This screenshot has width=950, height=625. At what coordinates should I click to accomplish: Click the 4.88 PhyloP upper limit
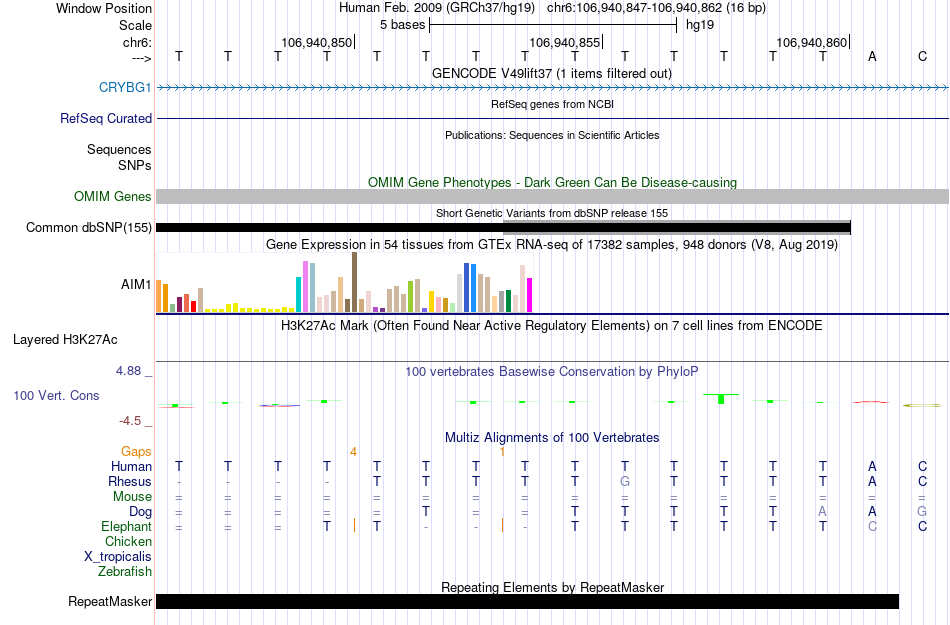[x=128, y=371]
